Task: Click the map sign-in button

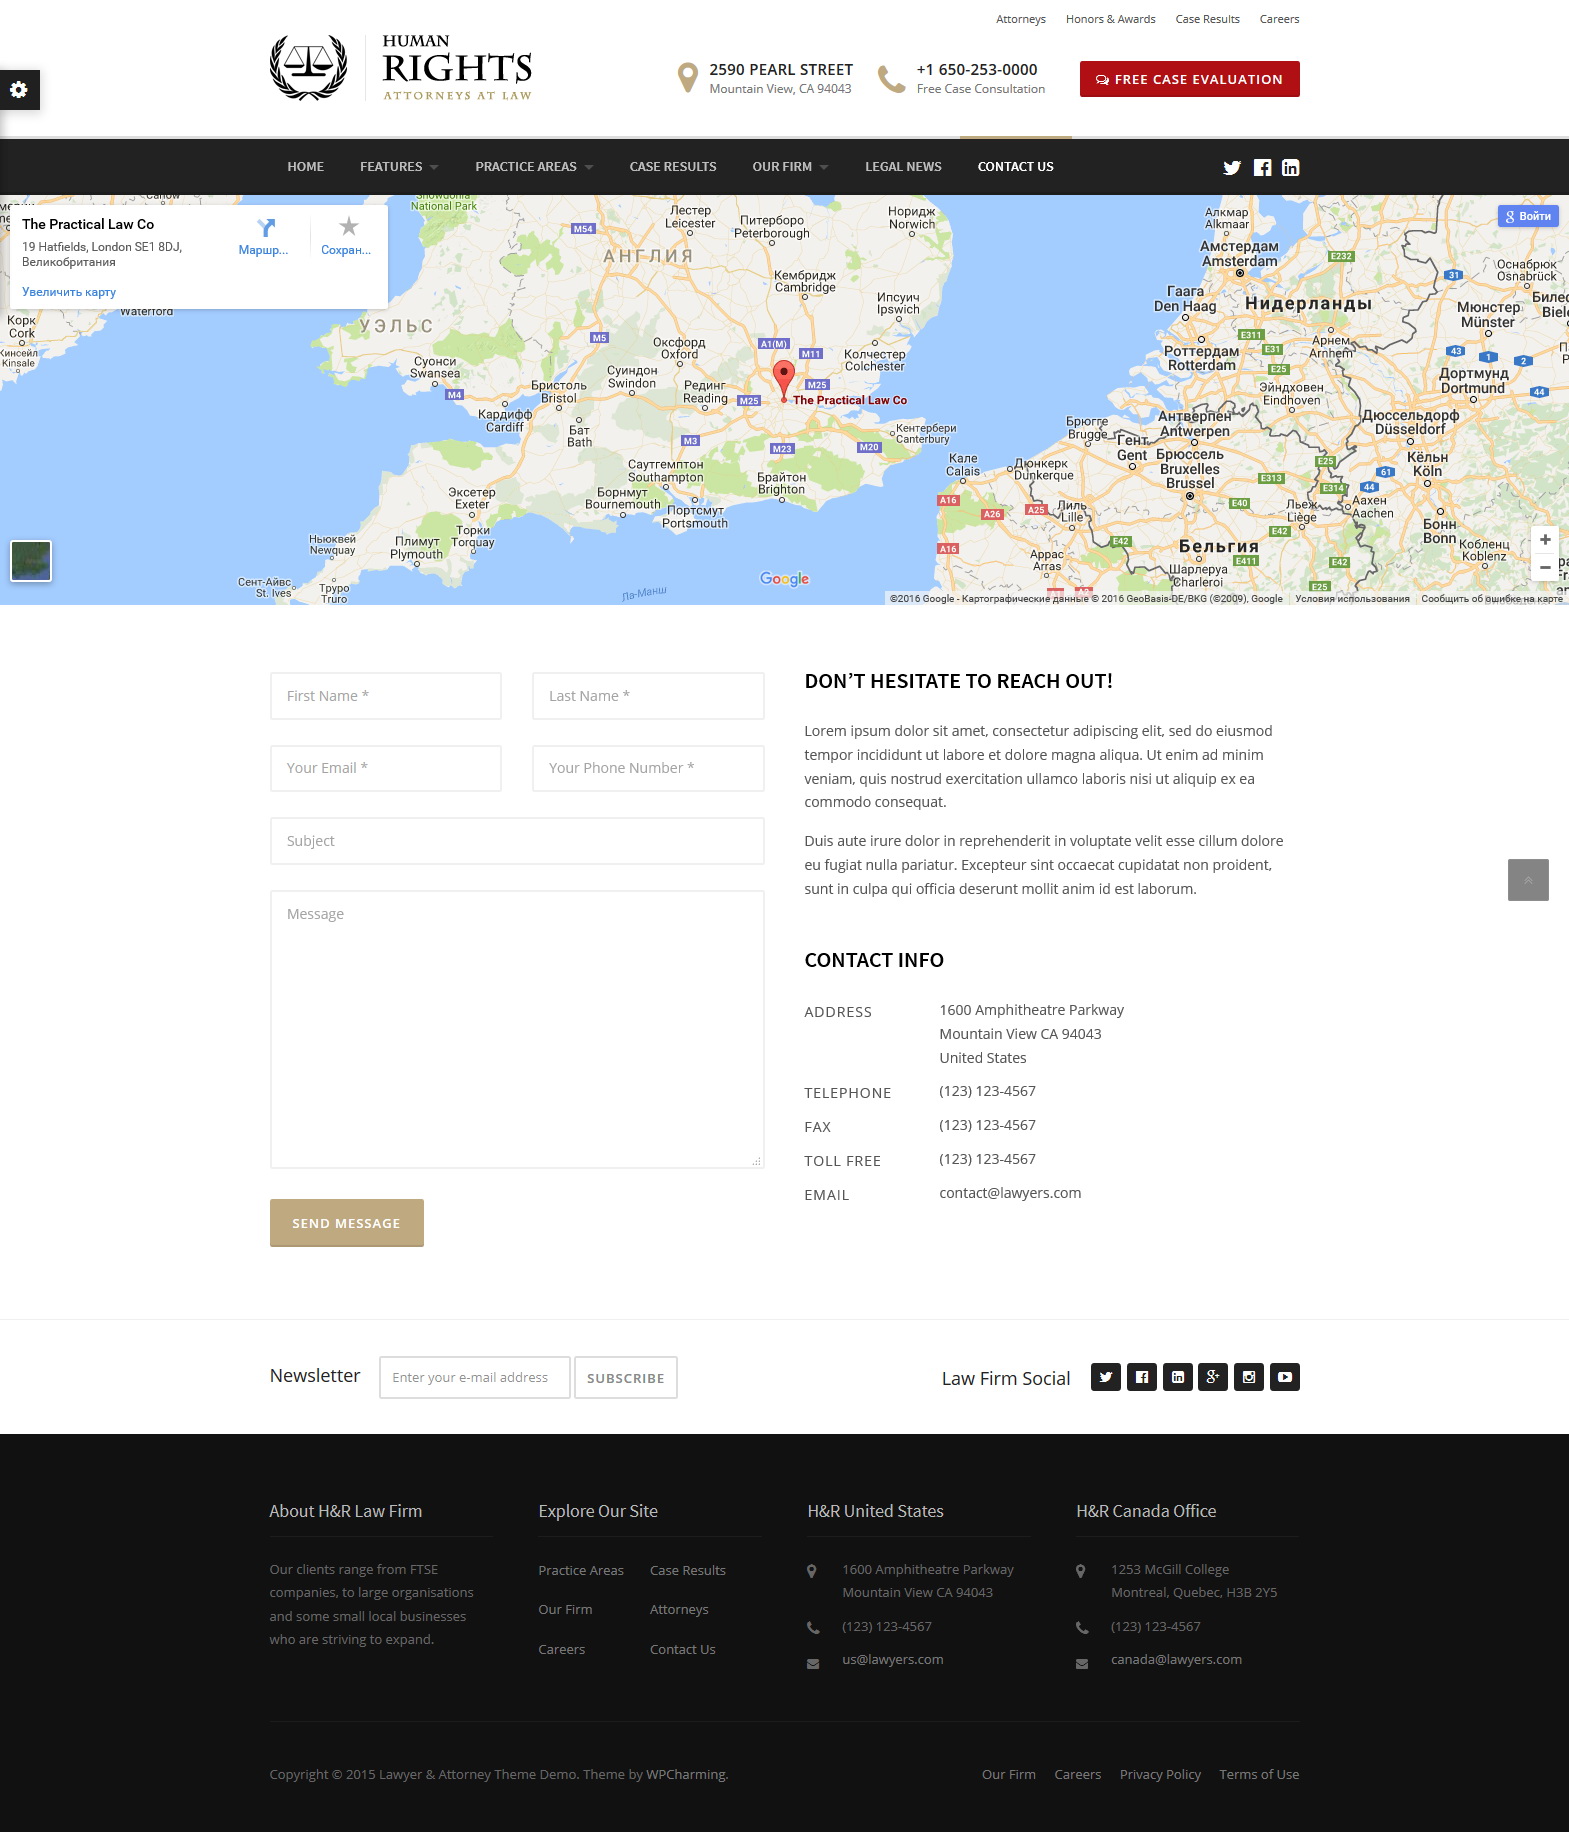Action: tap(1528, 216)
